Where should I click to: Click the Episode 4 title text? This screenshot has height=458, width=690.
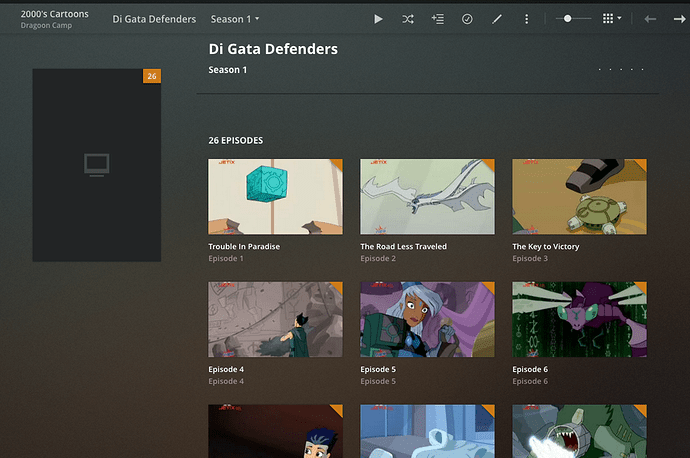click(226, 369)
